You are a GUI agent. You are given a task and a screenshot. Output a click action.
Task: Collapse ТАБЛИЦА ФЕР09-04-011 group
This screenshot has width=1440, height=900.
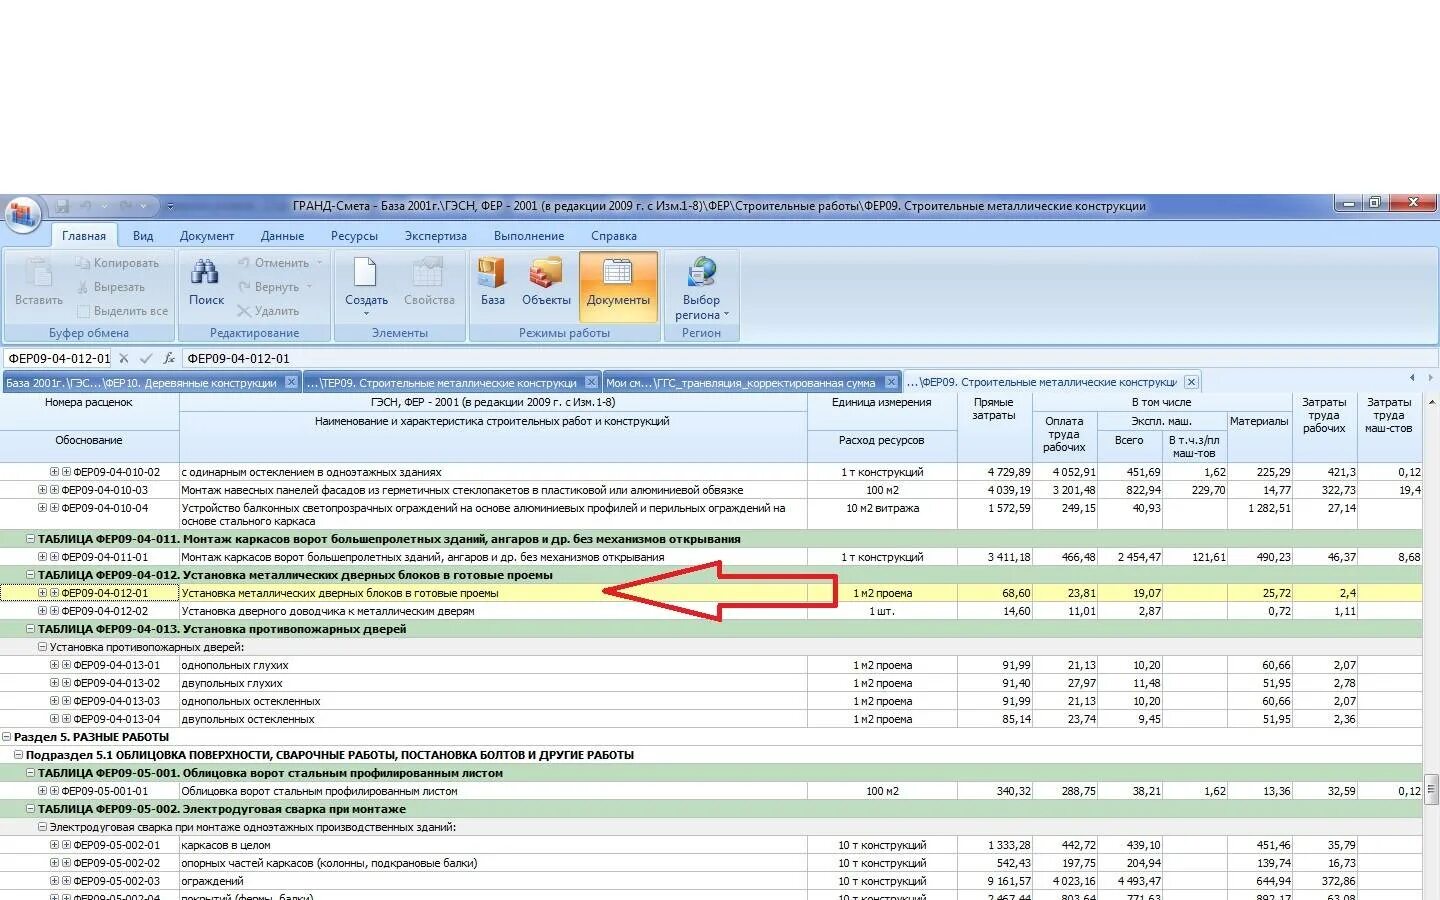30,539
